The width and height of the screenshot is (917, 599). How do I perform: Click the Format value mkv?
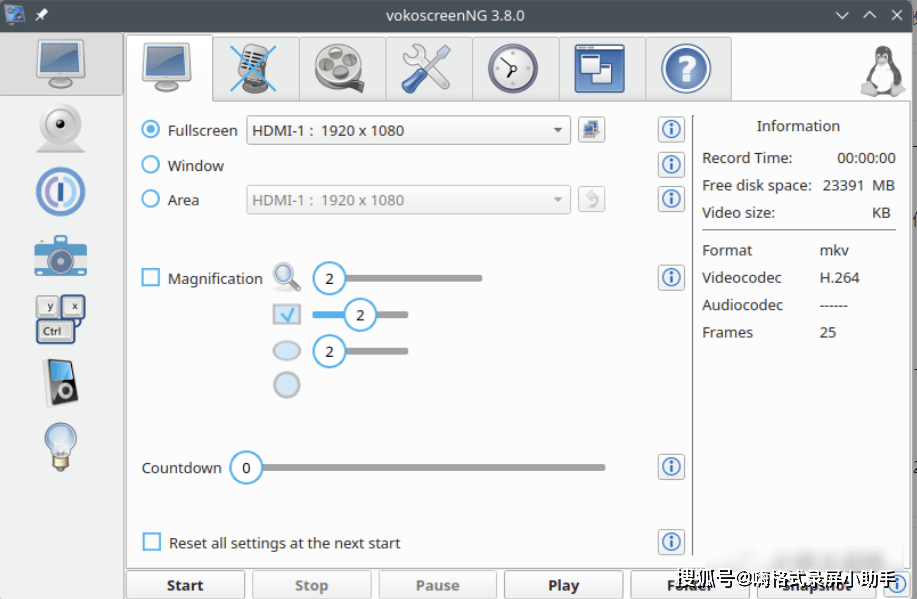[x=834, y=250]
